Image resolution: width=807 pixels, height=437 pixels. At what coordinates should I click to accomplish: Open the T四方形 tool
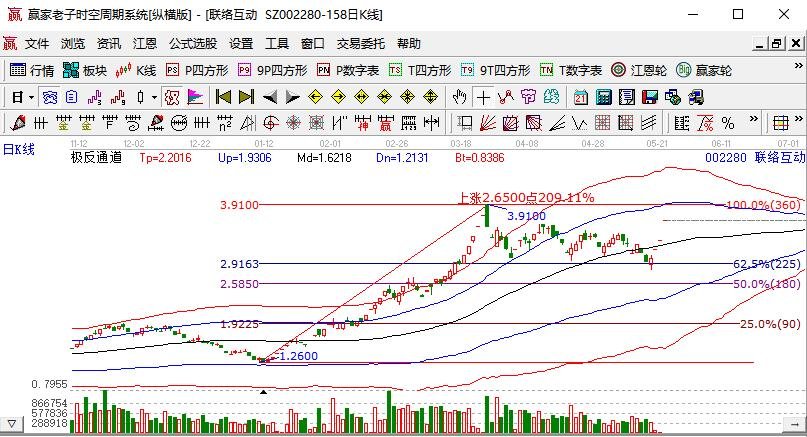point(420,70)
